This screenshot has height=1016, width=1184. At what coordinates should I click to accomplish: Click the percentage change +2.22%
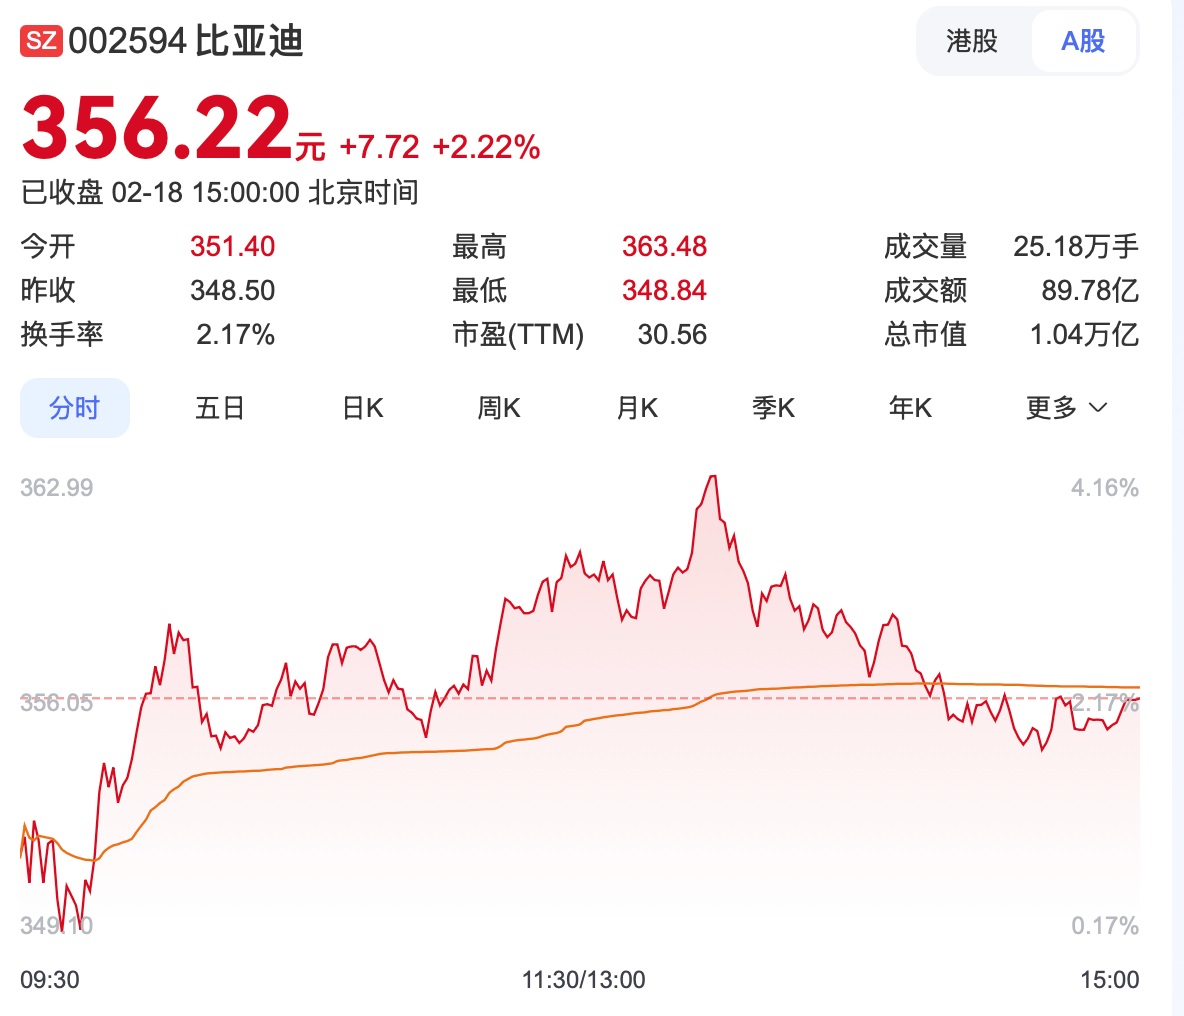[486, 147]
